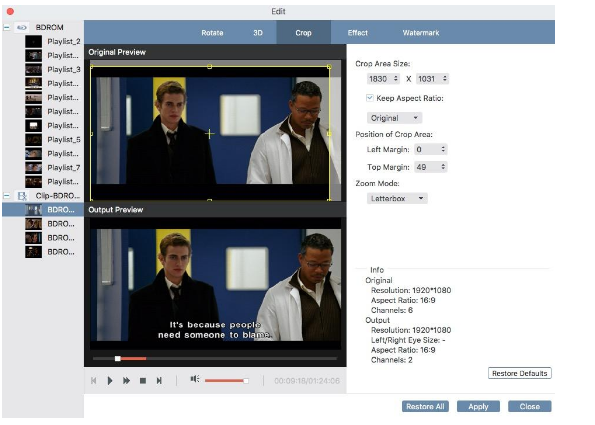Image resolution: width=595 pixels, height=425 pixels.
Task: Click the BDROM disc icon
Action: (22, 27)
